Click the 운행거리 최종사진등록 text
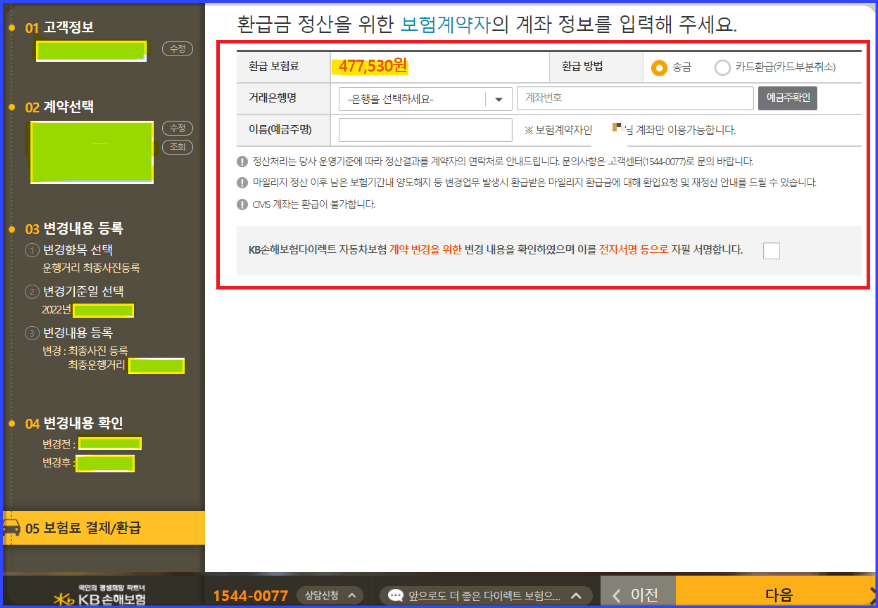The image size is (878, 608). (x=91, y=268)
